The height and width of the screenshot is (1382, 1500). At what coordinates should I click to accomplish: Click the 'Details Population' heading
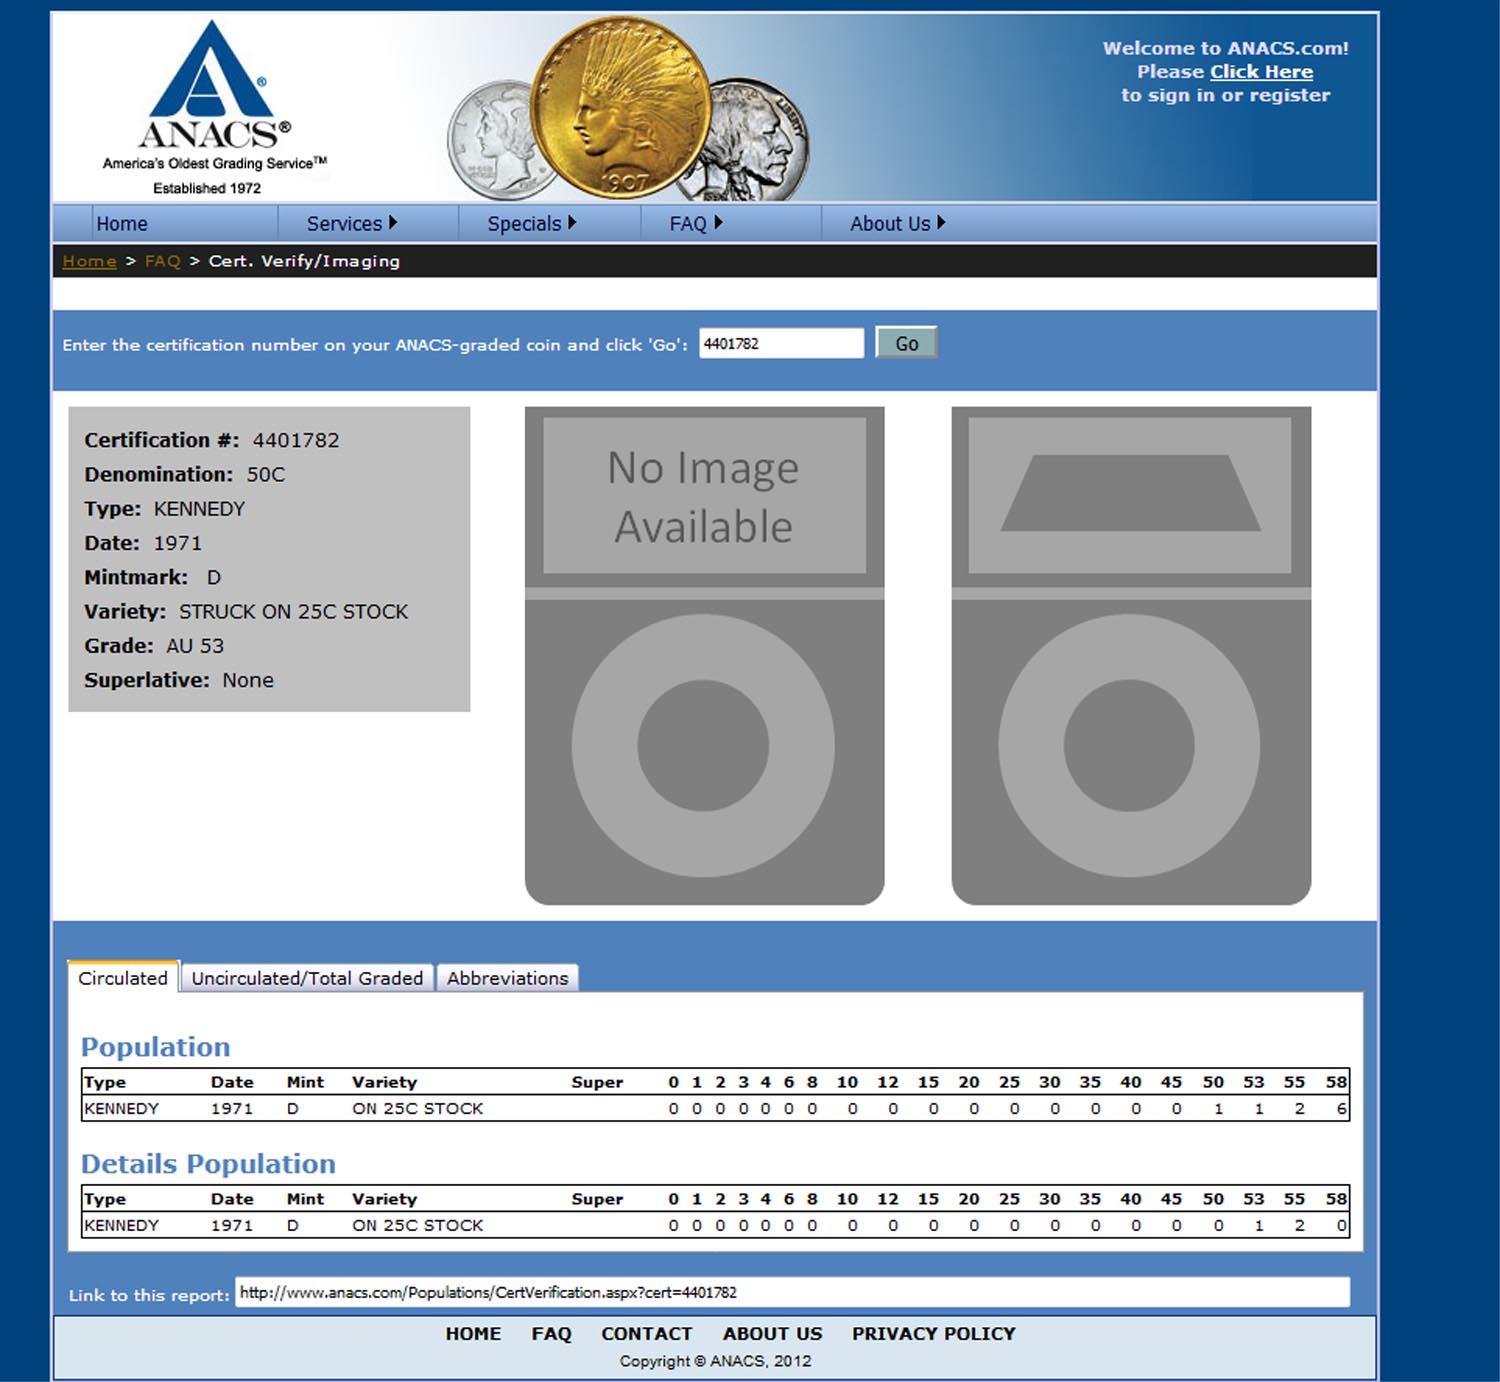click(x=208, y=1163)
